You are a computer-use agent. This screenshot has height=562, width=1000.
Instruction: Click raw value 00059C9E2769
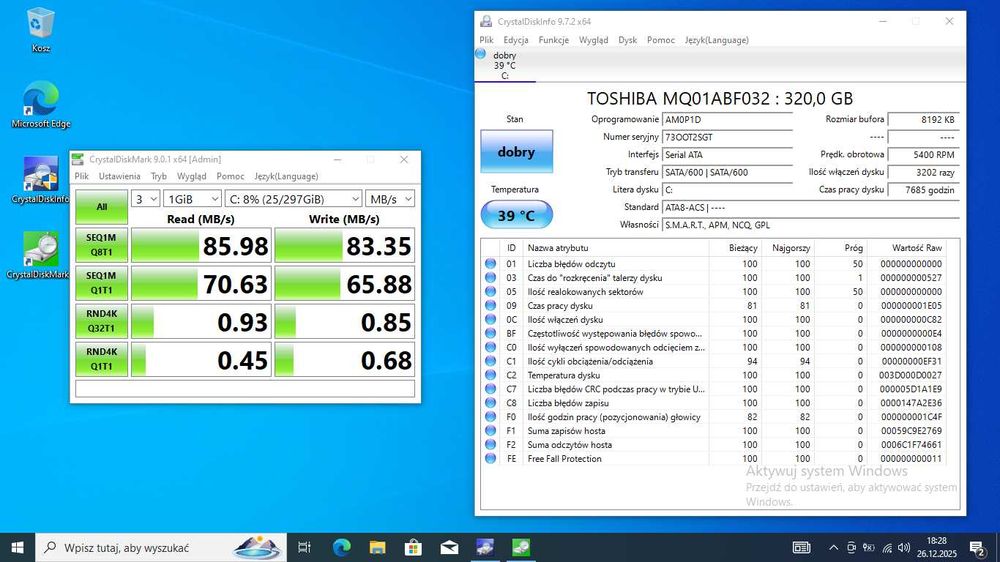[x=911, y=431]
